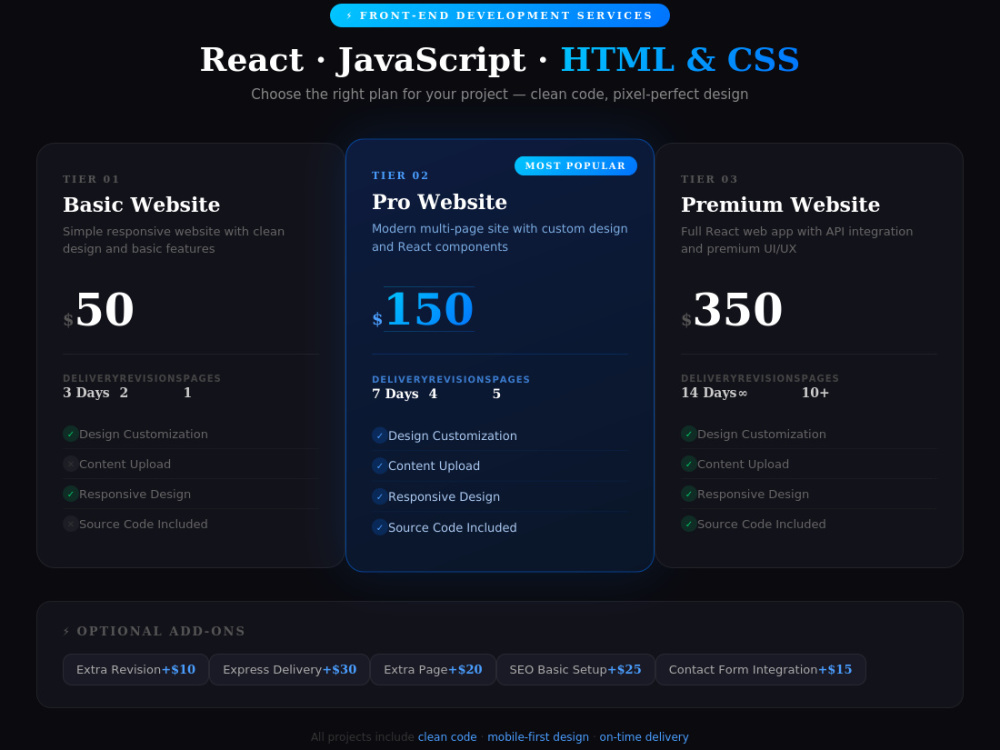Click the lightning bolt in the header badge
The image size is (1000, 750).
349,15
